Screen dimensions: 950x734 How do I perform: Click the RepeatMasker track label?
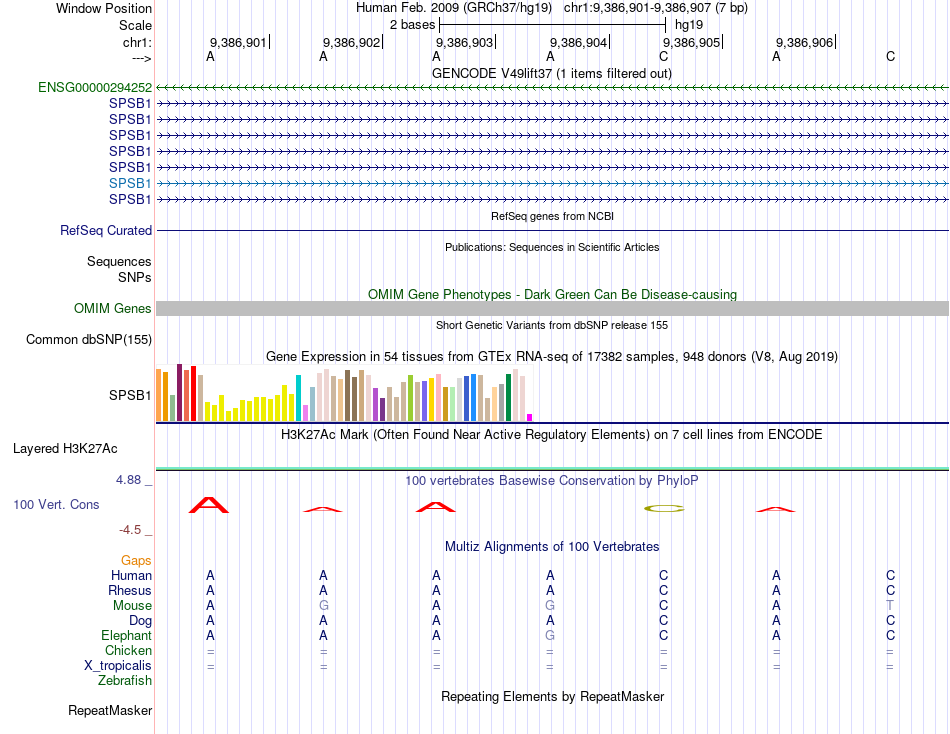(x=110, y=710)
